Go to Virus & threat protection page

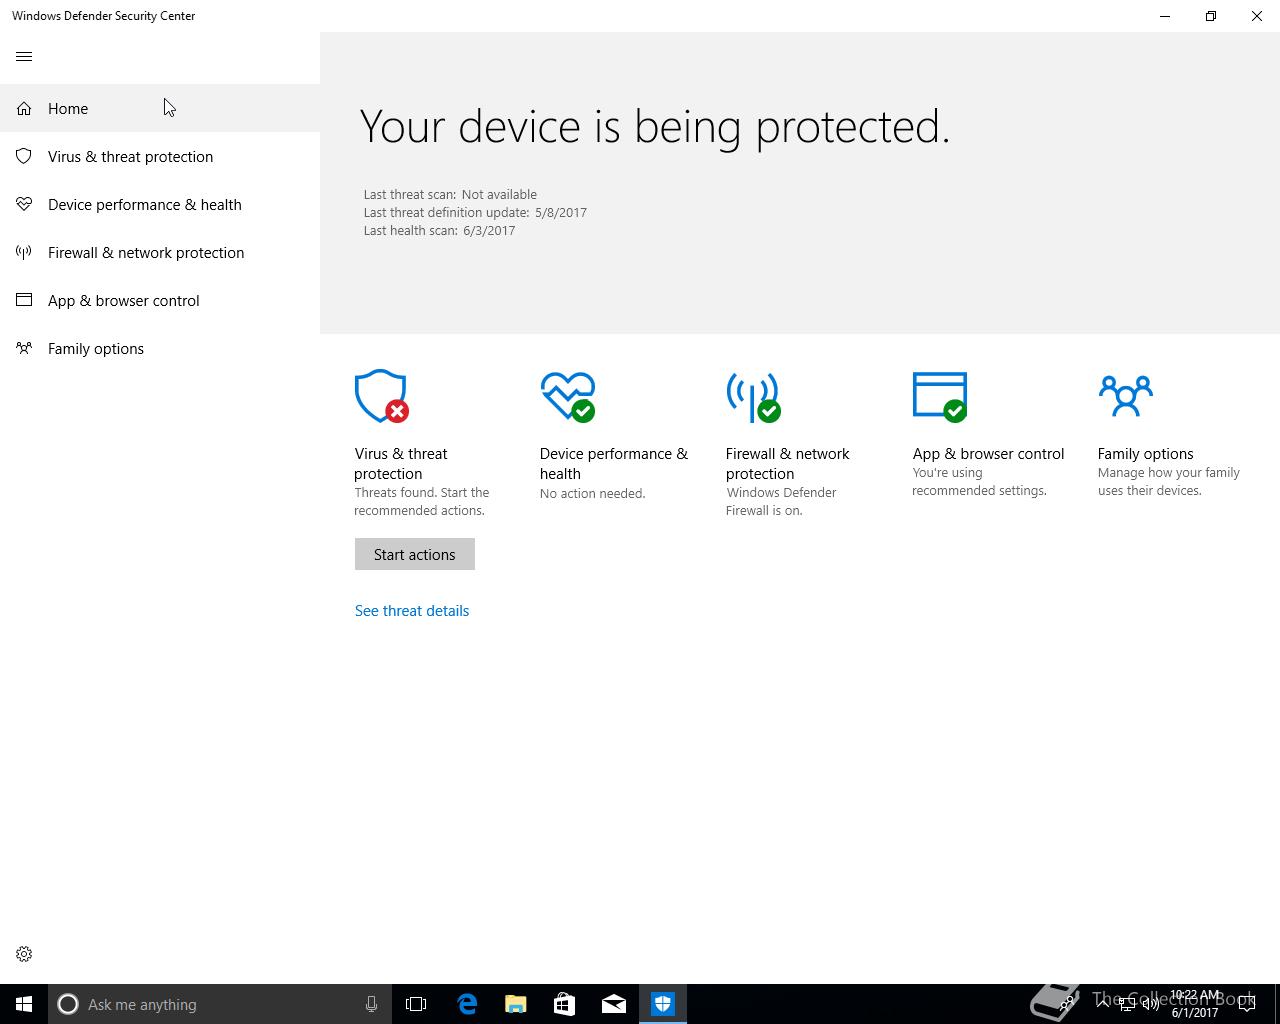[160, 156]
